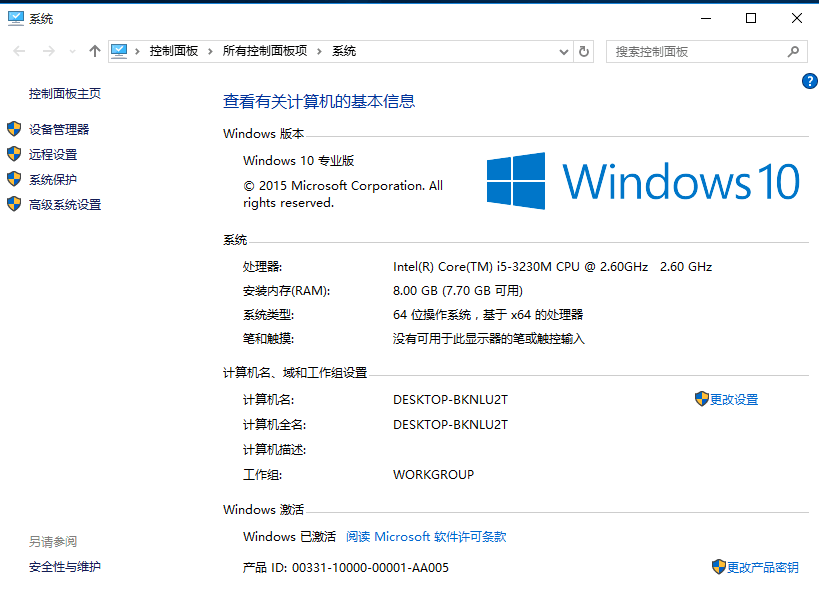Click shield icon beside 远程设置
Screen dimensions: 819x595
coord(14,154)
